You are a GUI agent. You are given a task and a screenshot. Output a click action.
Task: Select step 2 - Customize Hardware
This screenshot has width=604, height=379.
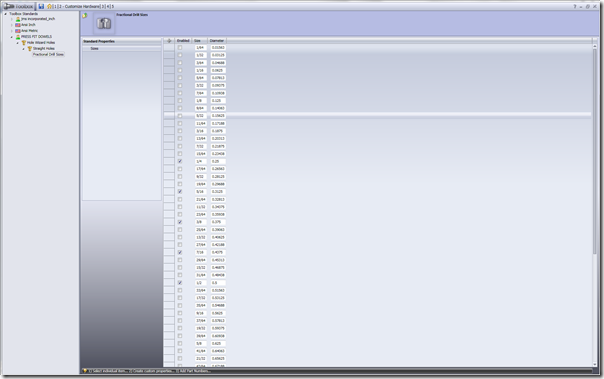pos(79,7)
